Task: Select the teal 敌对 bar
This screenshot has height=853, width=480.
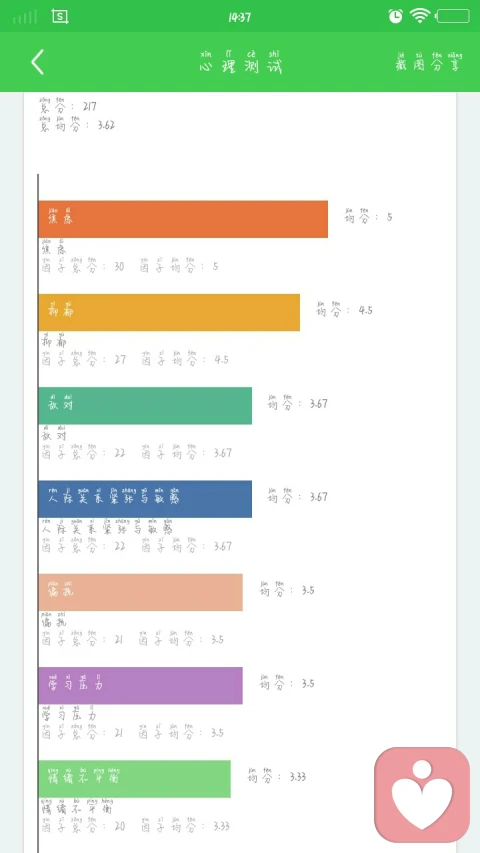Action: pyautogui.click(x=145, y=406)
